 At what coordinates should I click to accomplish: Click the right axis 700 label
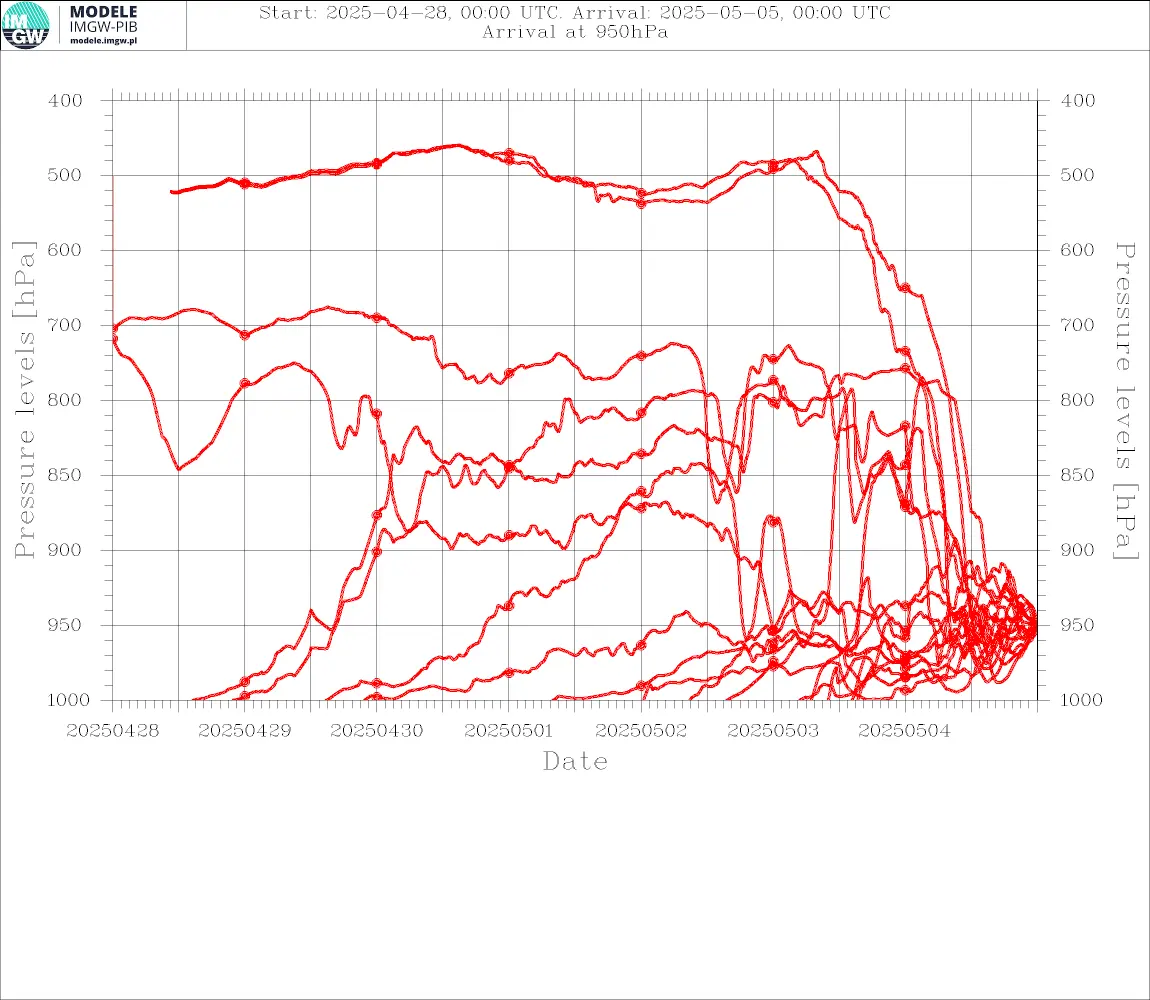coord(1077,325)
